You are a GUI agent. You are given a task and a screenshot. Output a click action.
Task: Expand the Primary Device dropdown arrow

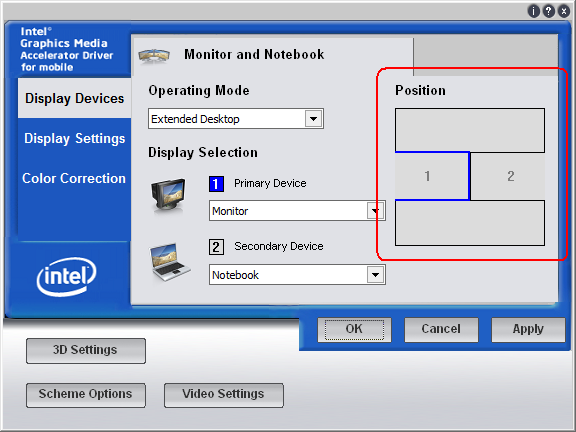pos(375,211)
